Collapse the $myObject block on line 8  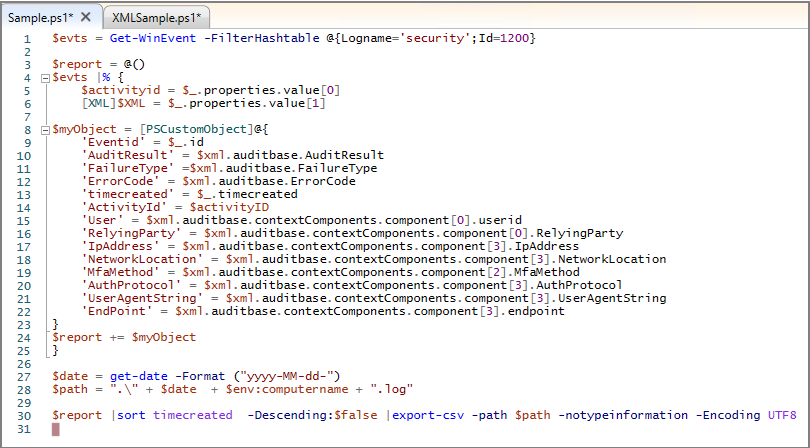45,130
